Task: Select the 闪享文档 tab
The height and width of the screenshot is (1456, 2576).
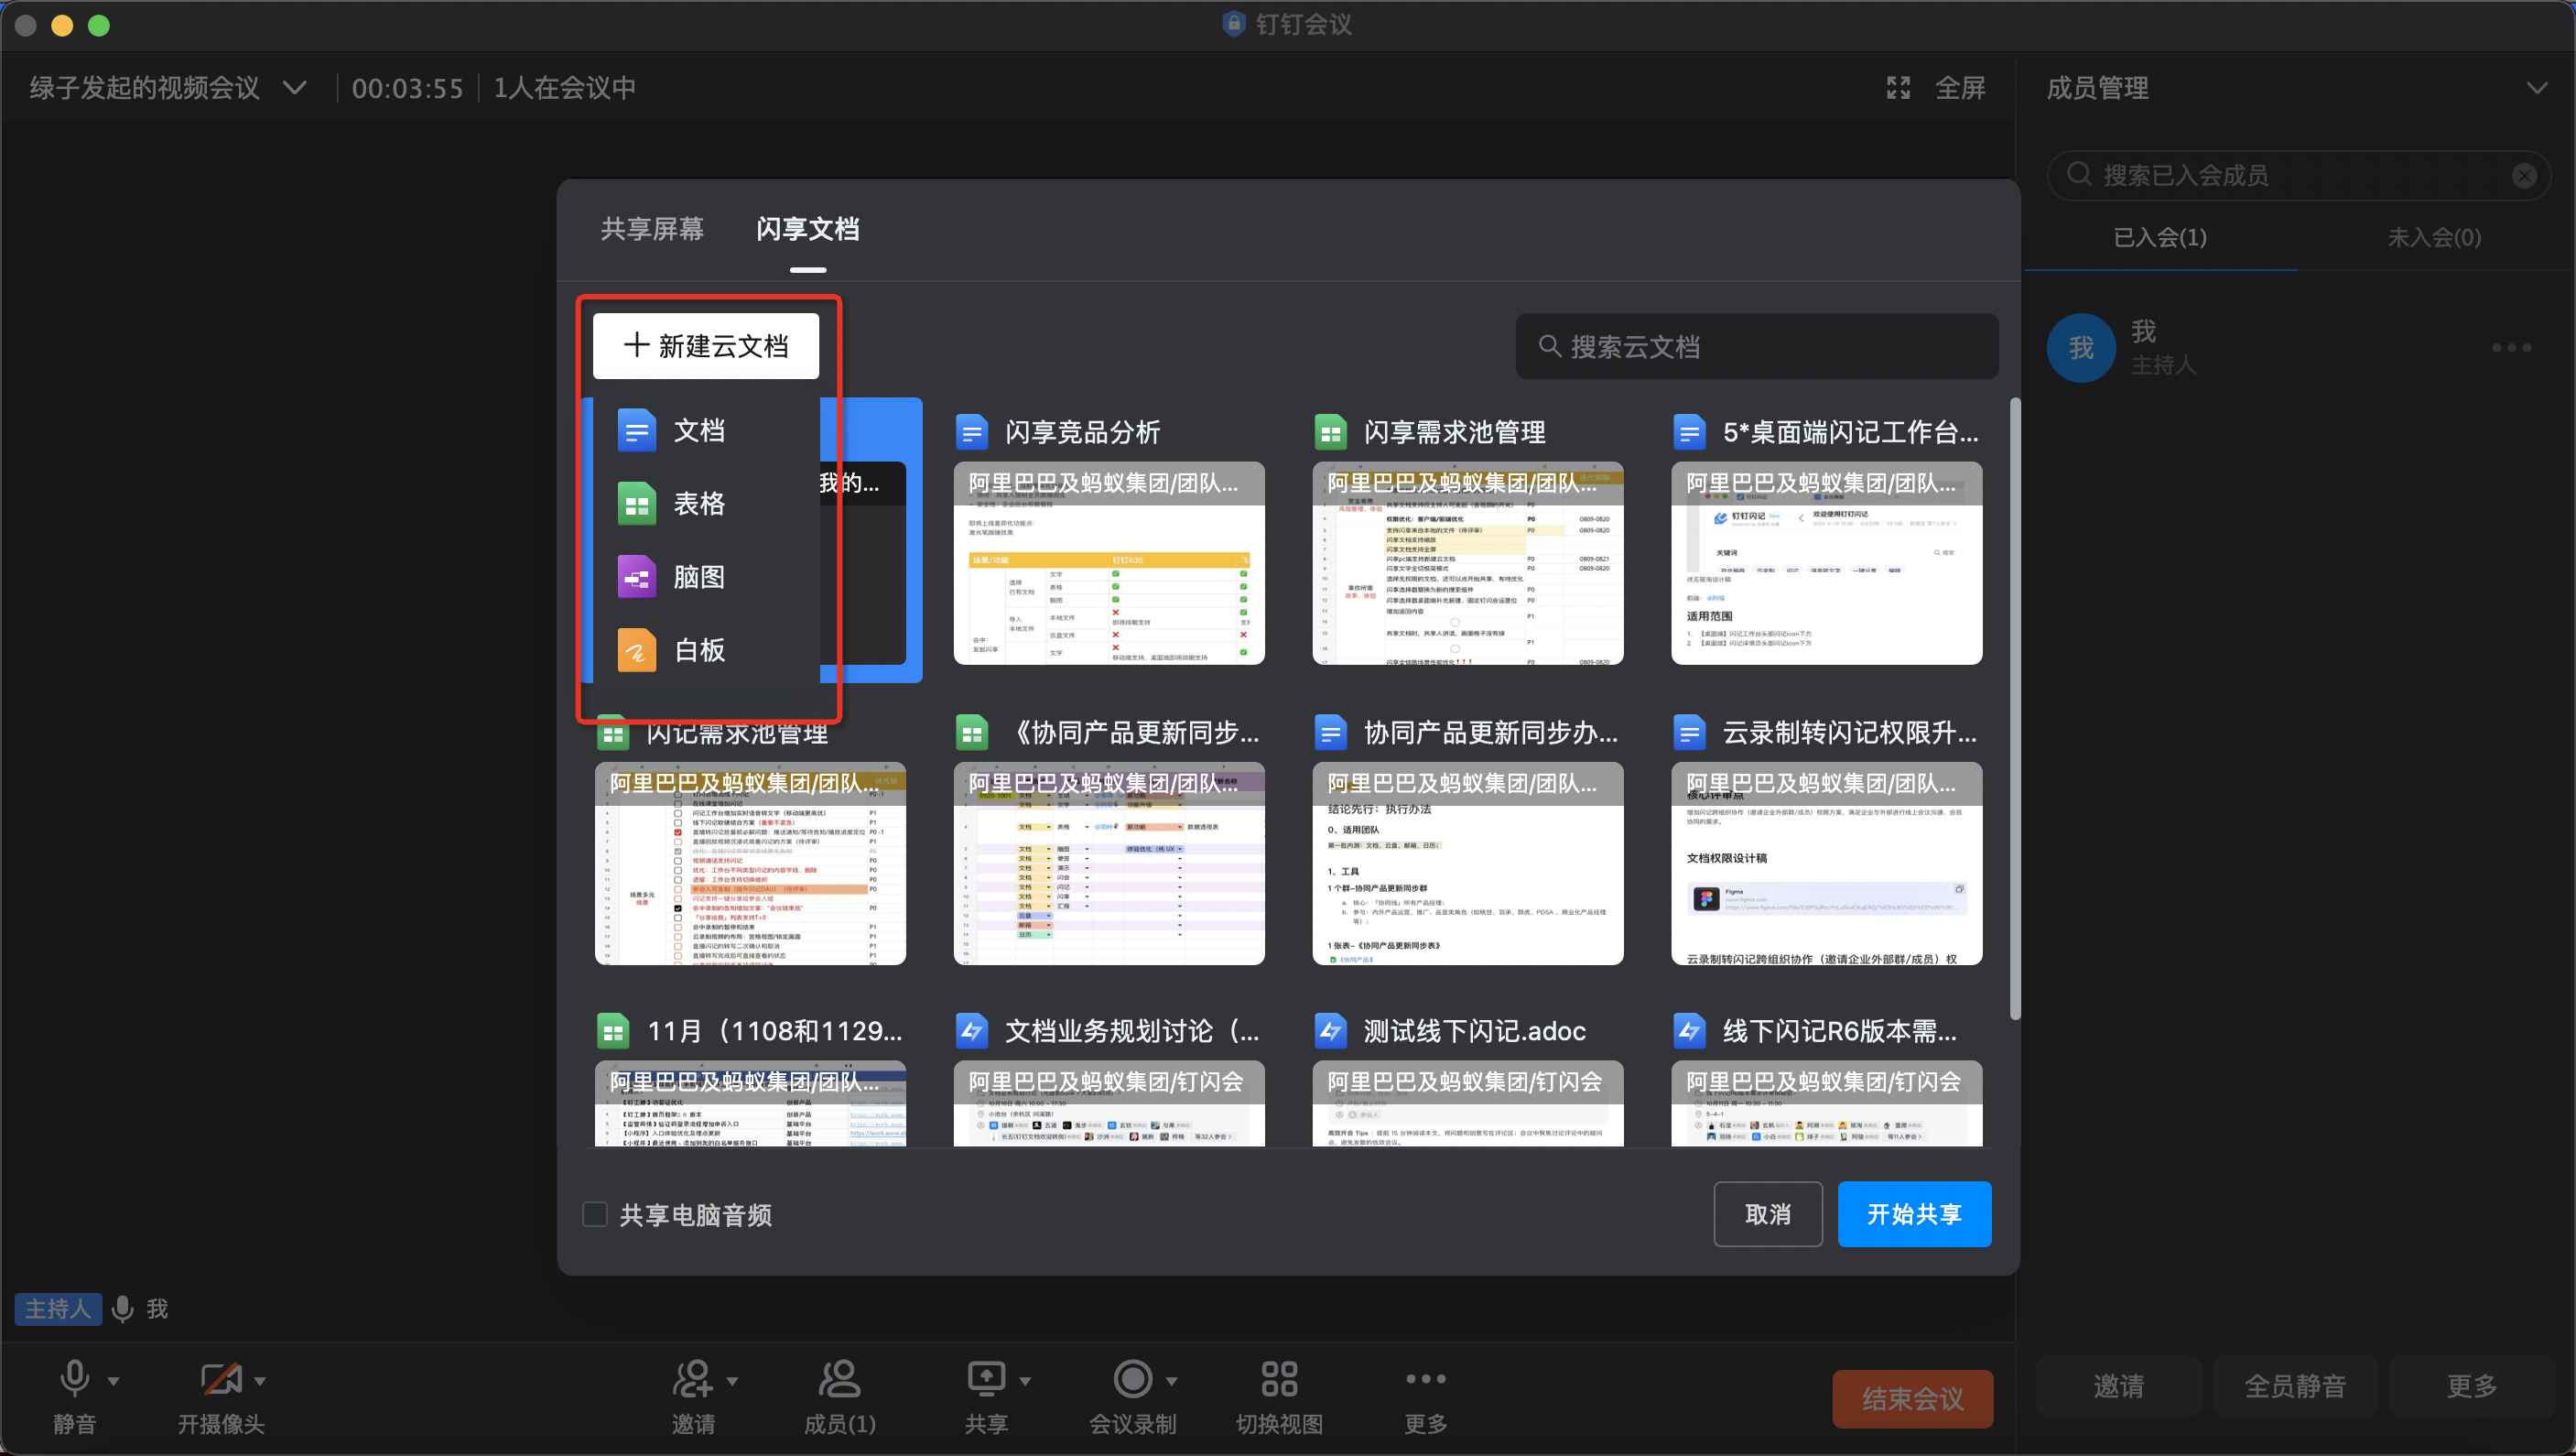Action: (808, 229)
